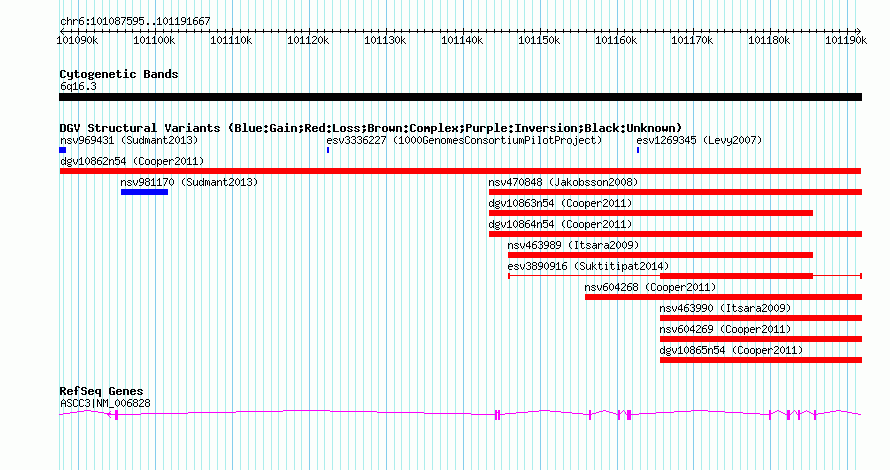Click the red bar under nsv463989
Screen dimensions: 890x470
pos(660,255)
